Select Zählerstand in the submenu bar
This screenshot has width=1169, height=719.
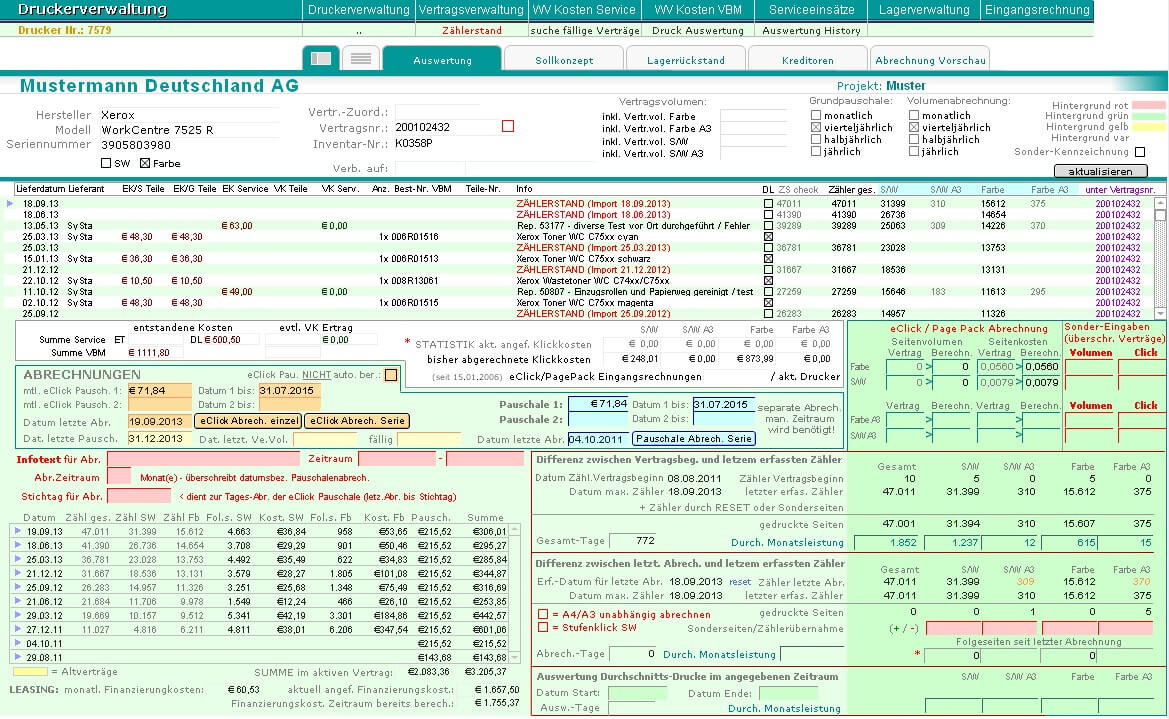point(472,31)
